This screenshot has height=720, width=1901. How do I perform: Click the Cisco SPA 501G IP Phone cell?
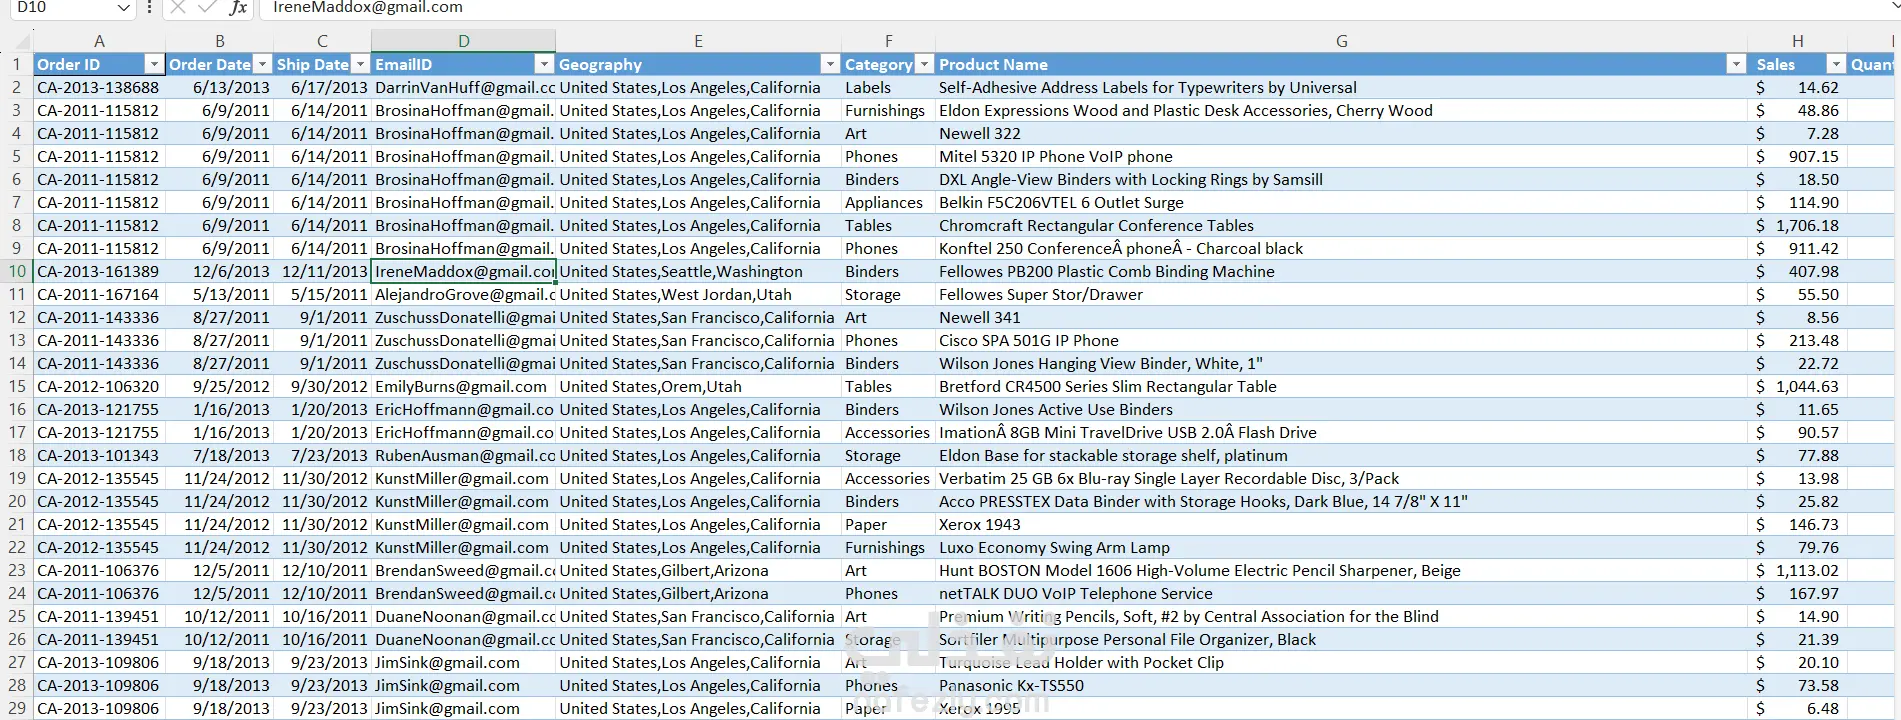pyautogui.click(x=1342, y=340)
